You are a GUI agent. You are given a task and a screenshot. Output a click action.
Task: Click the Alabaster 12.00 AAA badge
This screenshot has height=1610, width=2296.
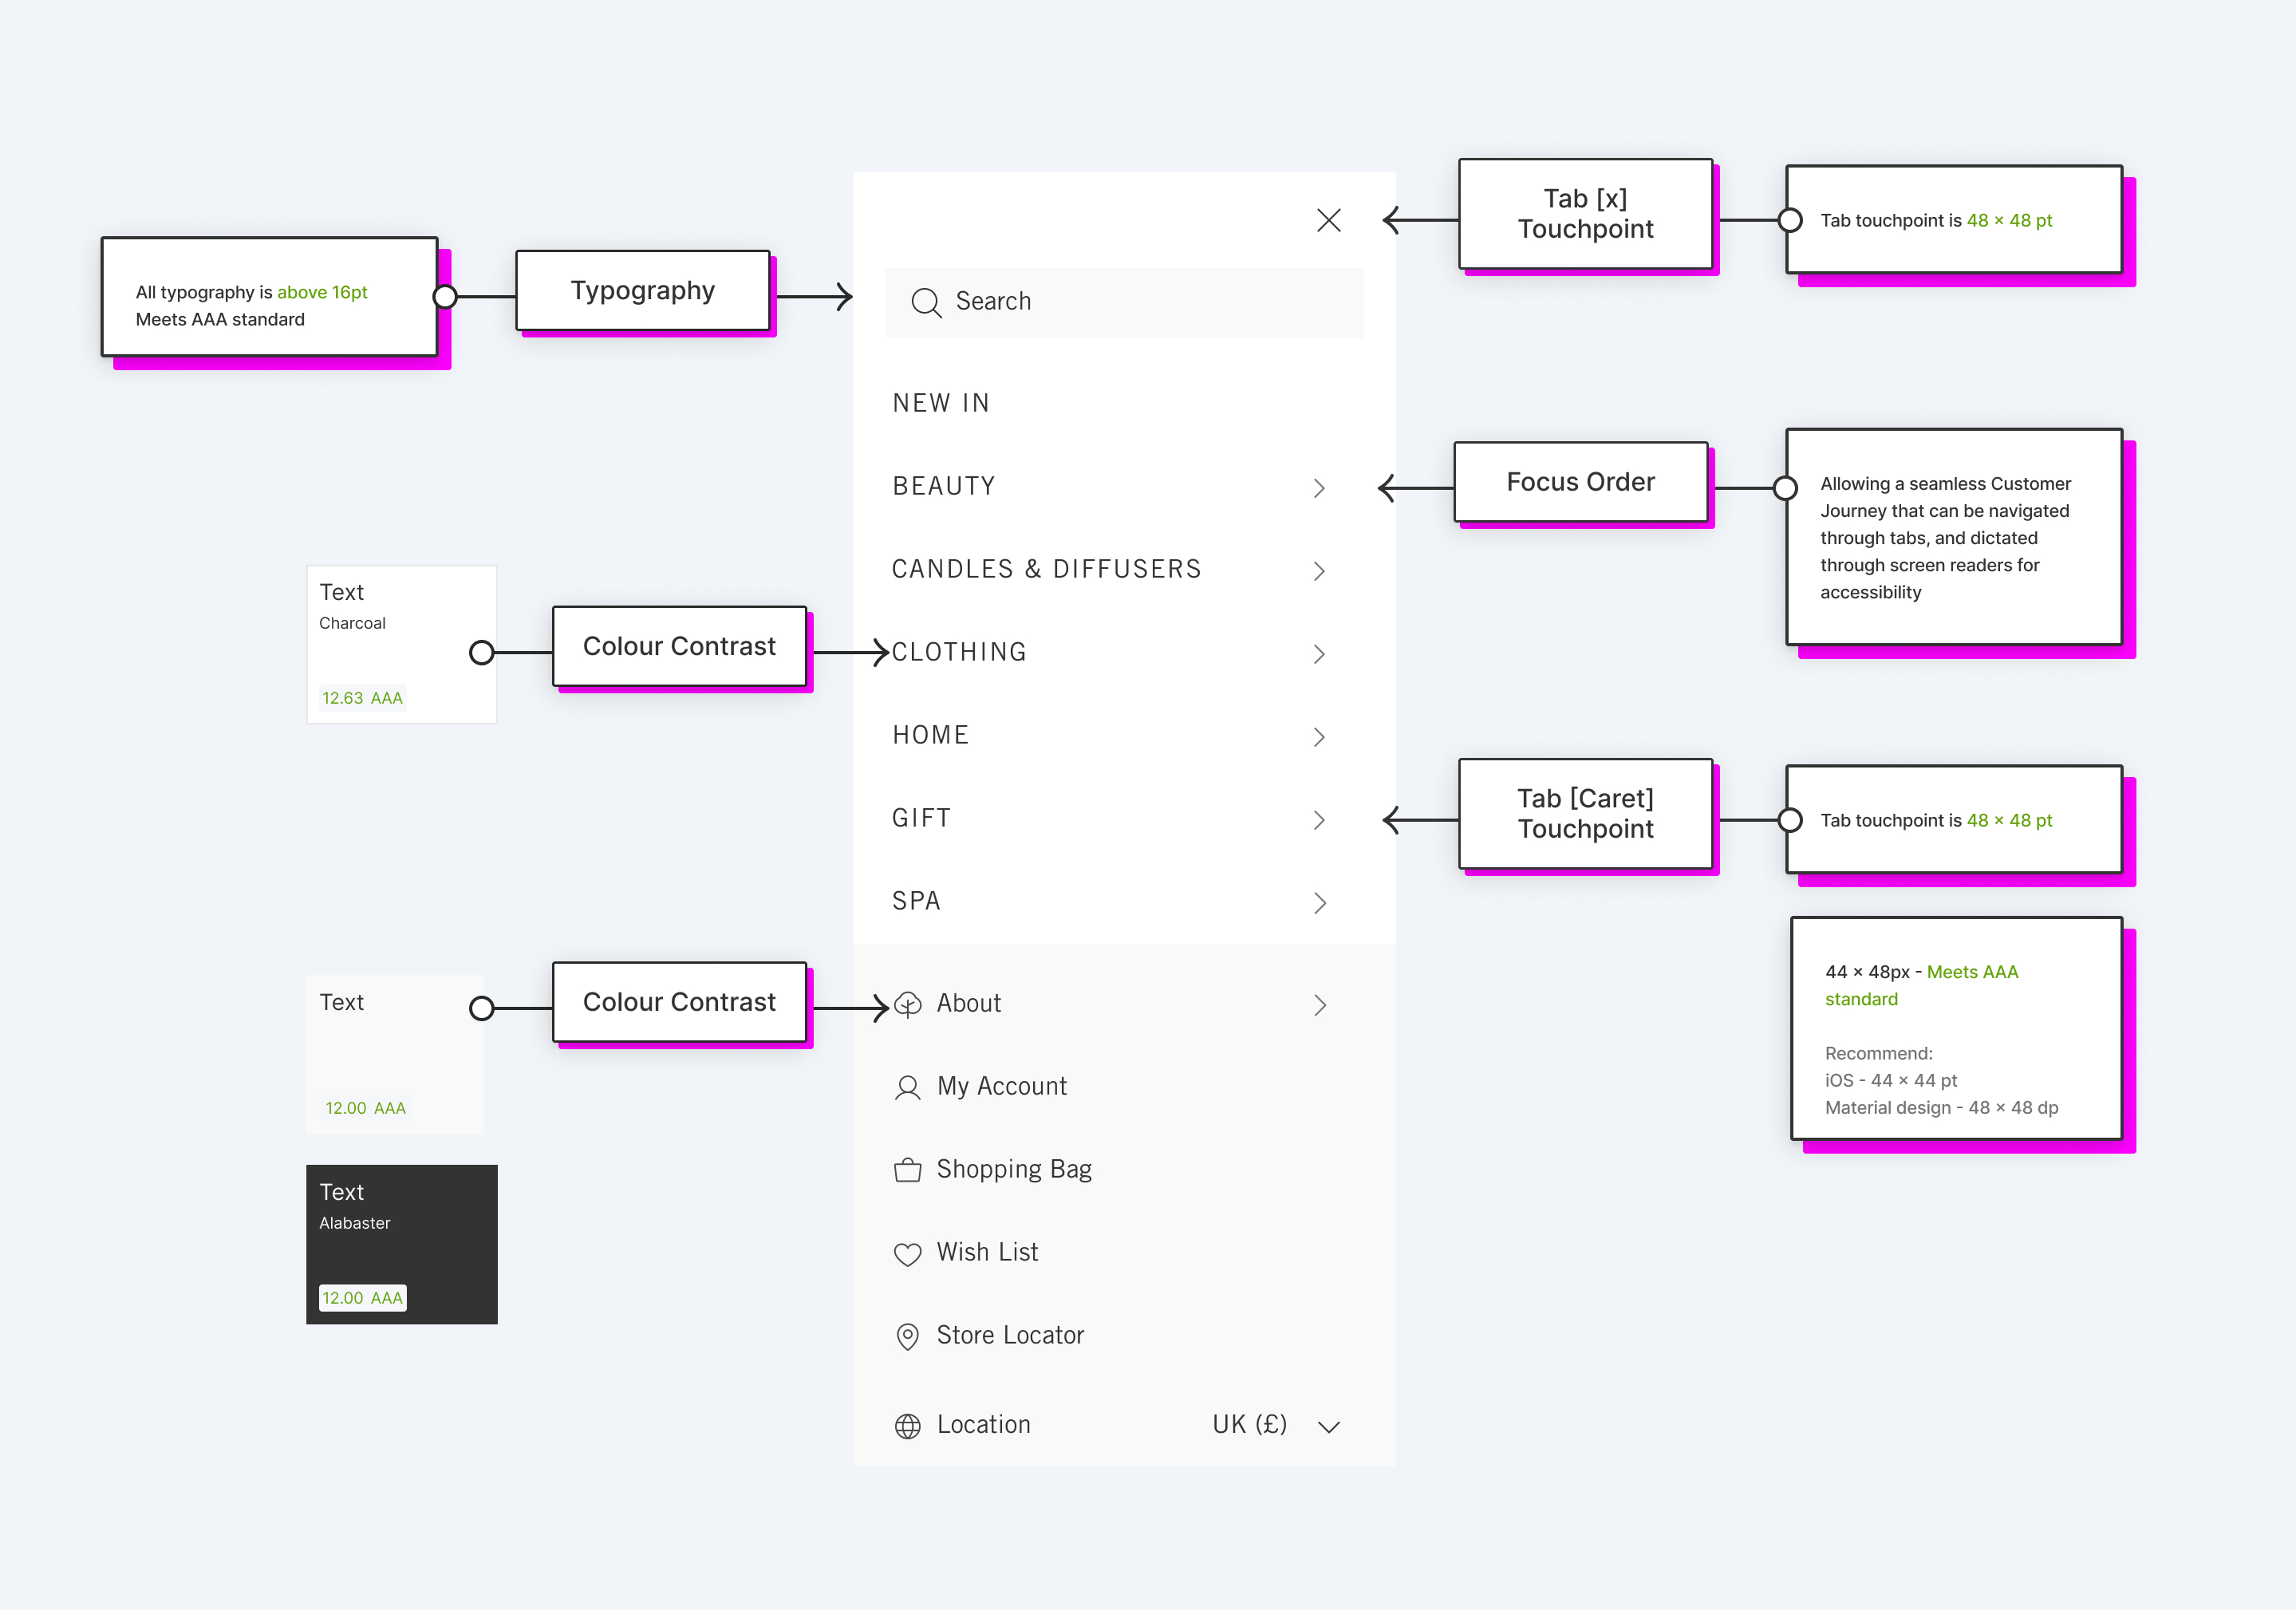point(362,1298)
